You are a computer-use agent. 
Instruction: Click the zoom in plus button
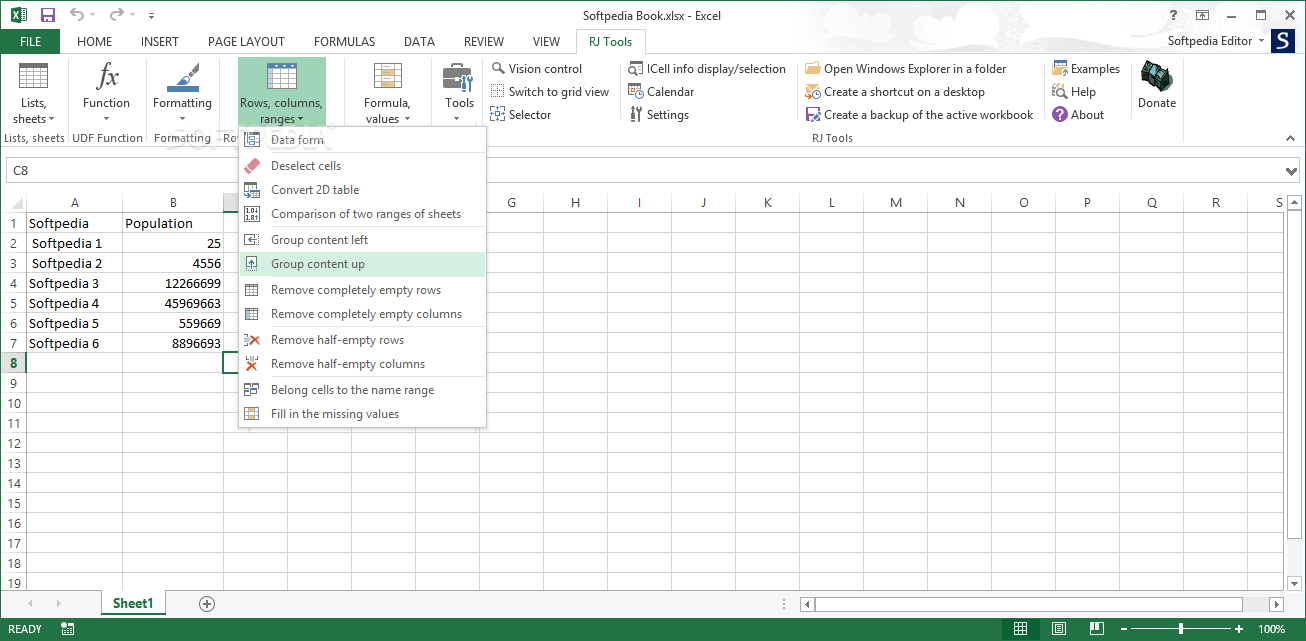(1240, 629)
